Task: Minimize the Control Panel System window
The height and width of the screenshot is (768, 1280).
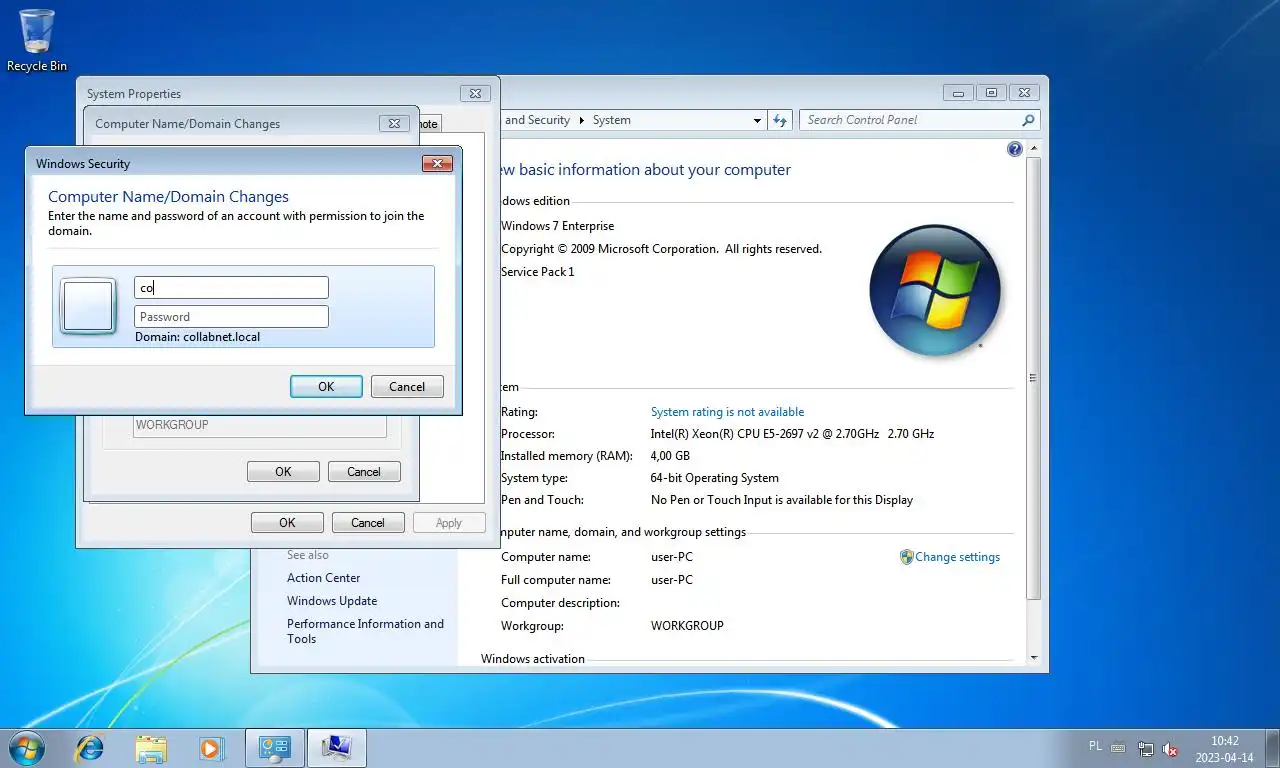Action: point(959,93)
